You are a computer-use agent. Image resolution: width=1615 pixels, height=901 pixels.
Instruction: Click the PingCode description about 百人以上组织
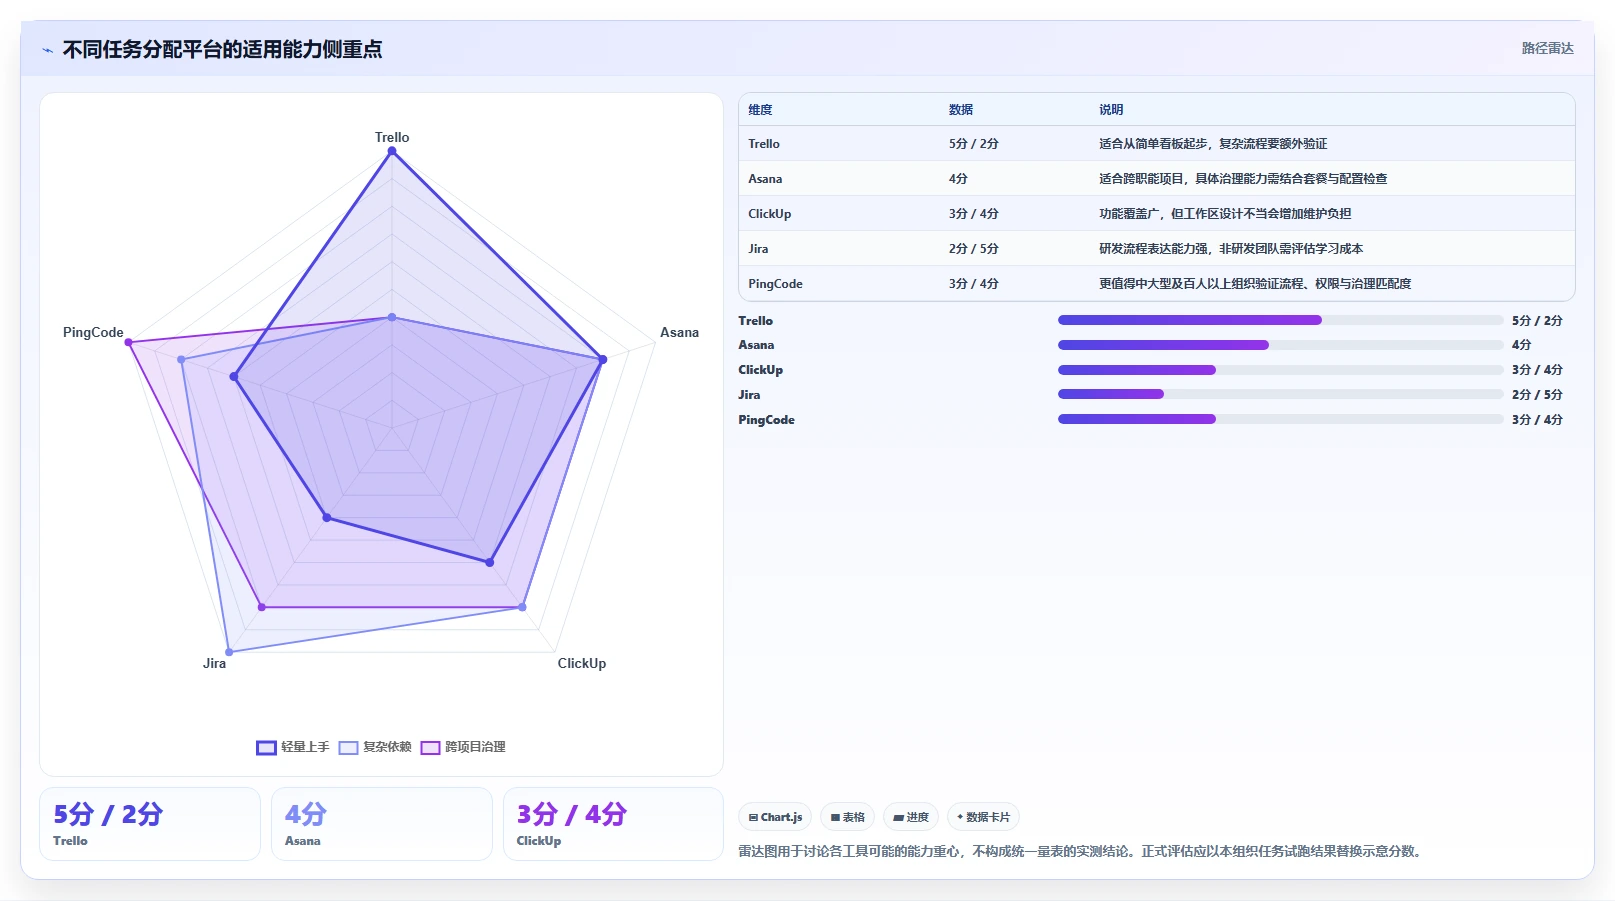[x=1255, y=284]
